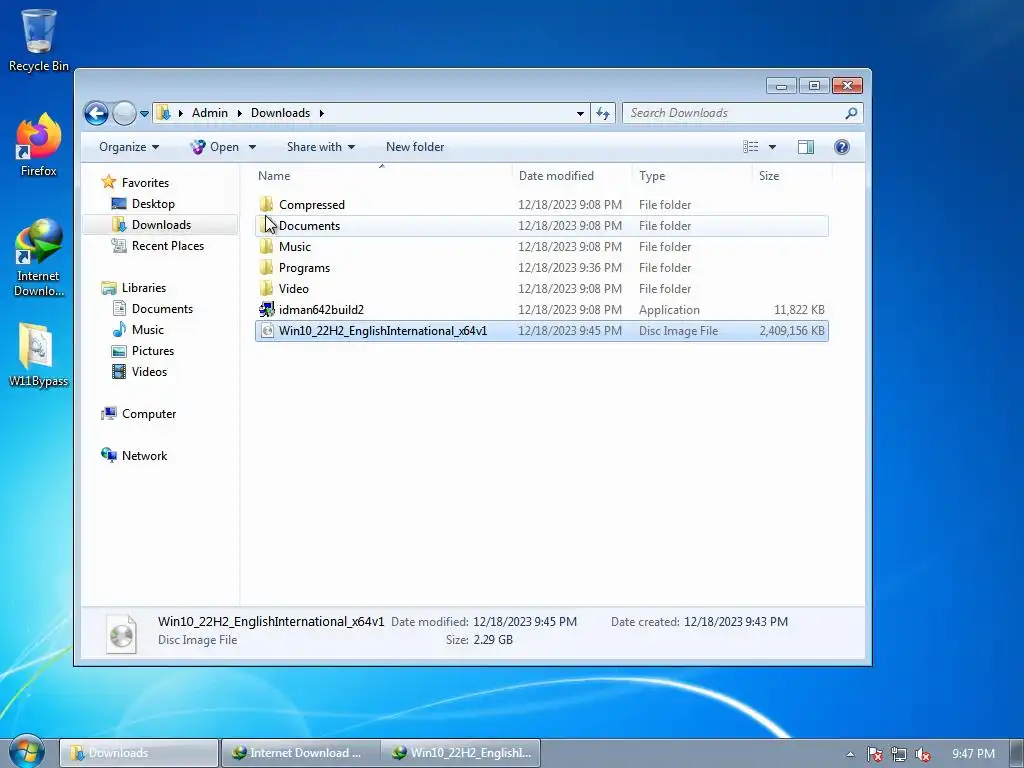
Task: Select Downloads in the address breadcrumb
Action: (280, 113)
